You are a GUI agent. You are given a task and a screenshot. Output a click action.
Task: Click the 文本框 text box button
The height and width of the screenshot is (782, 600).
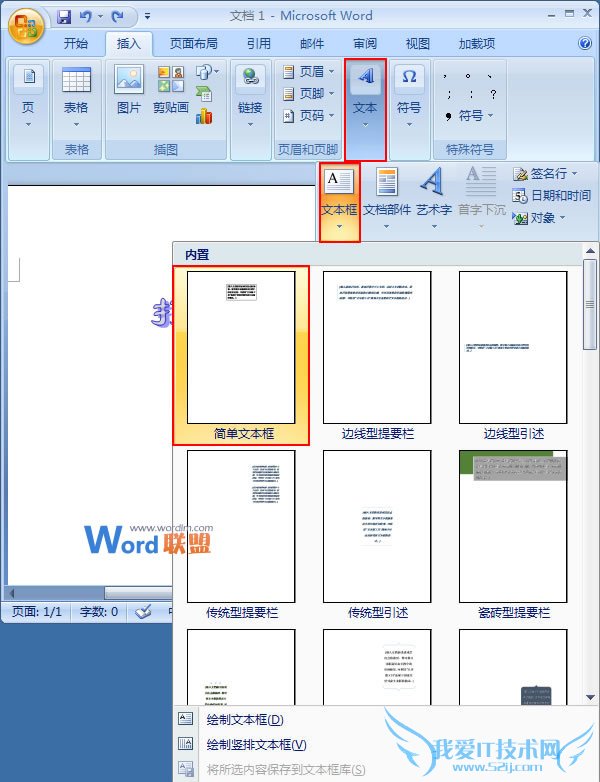tap(339, 202)
